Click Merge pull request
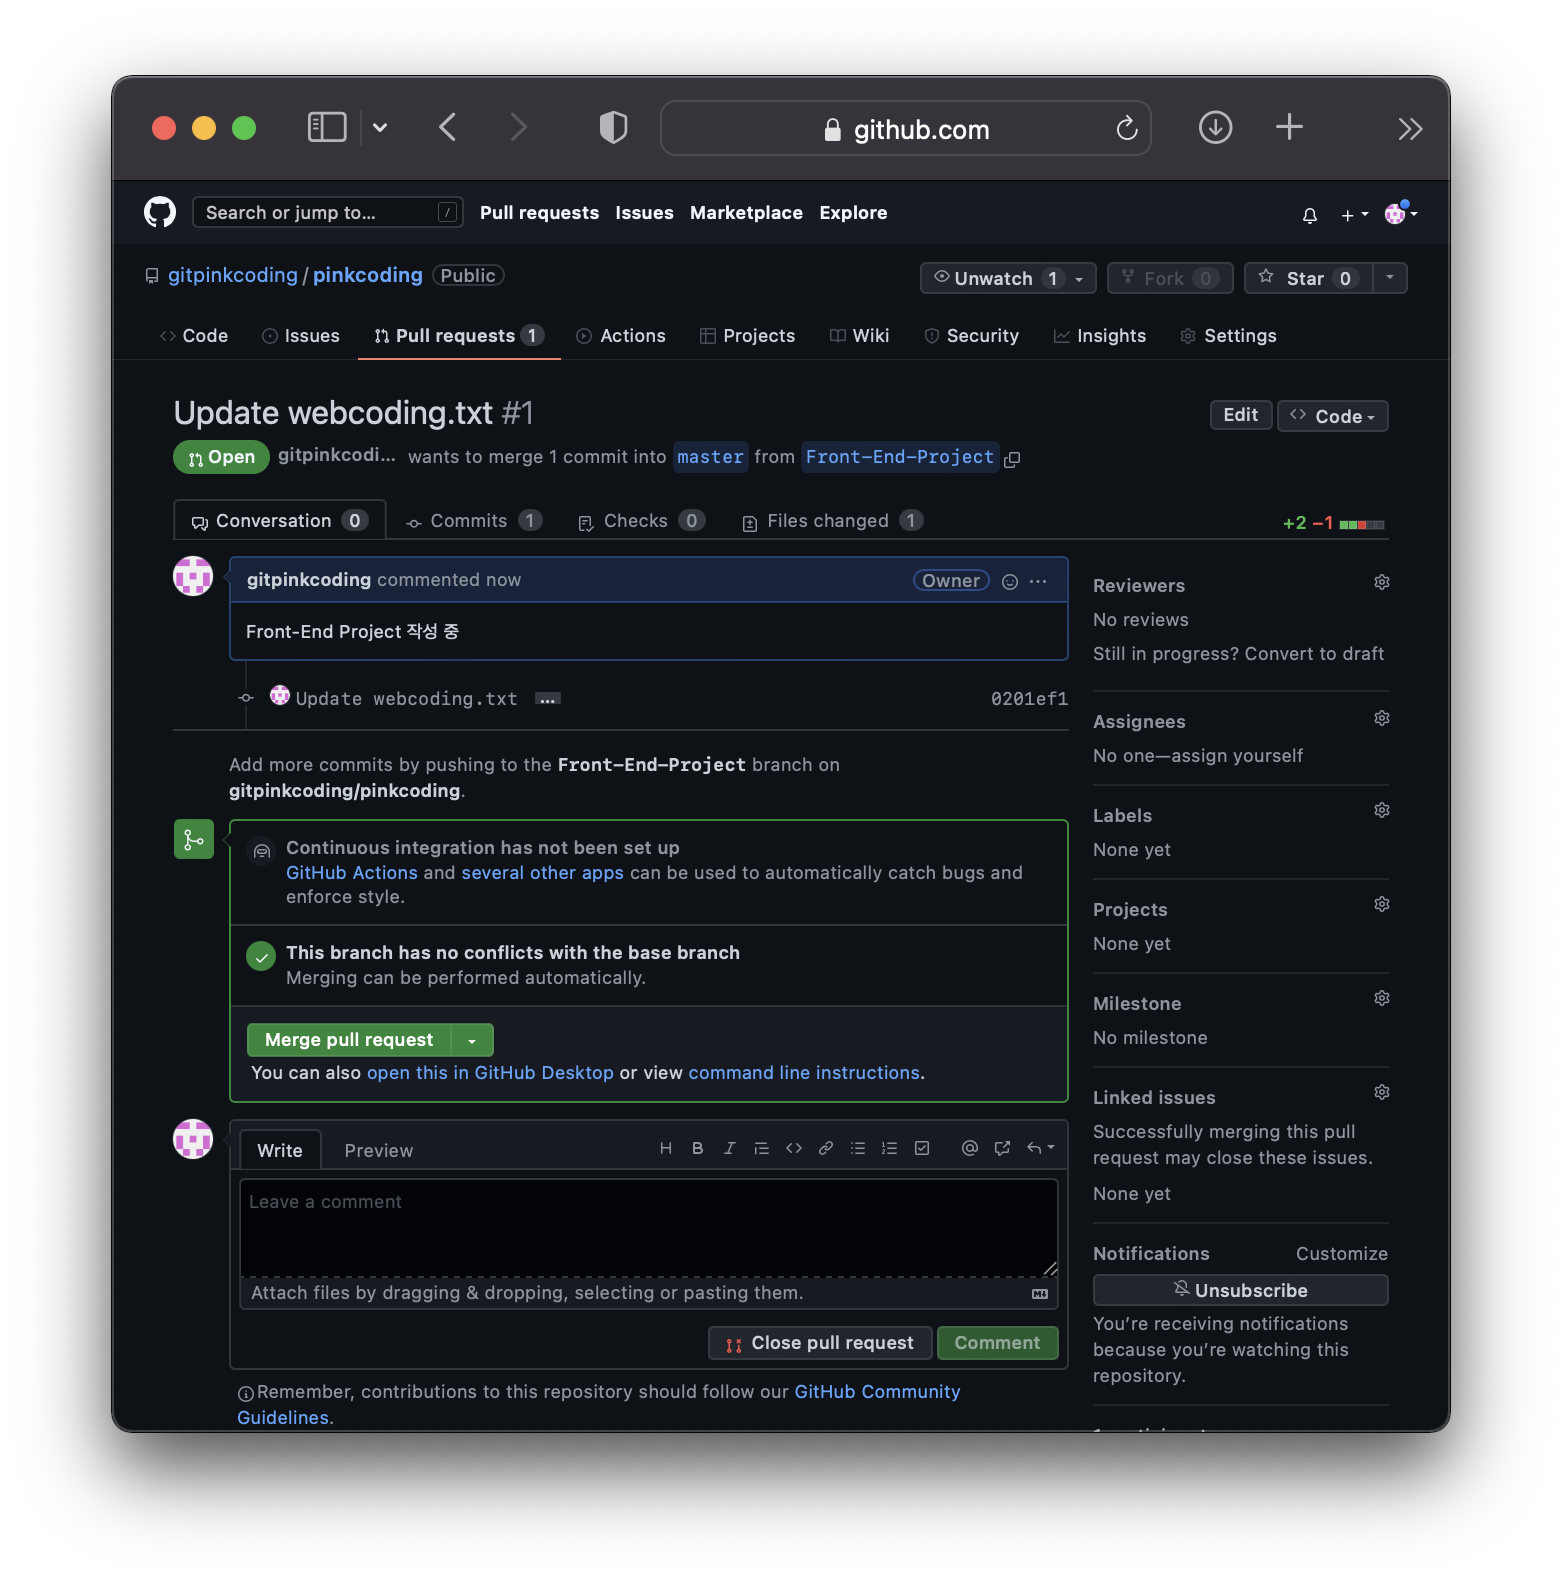 click(349, 1040)
